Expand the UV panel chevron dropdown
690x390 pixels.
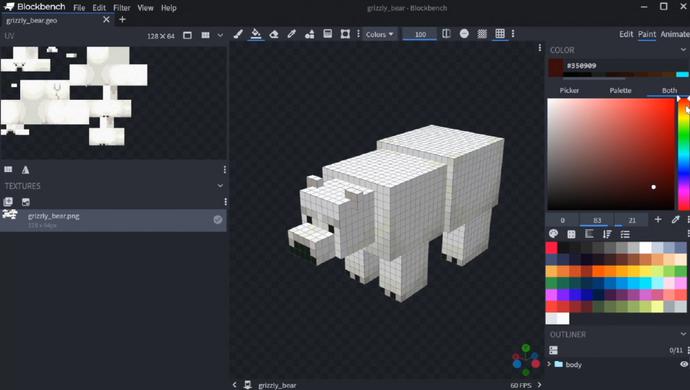(220, 35)
